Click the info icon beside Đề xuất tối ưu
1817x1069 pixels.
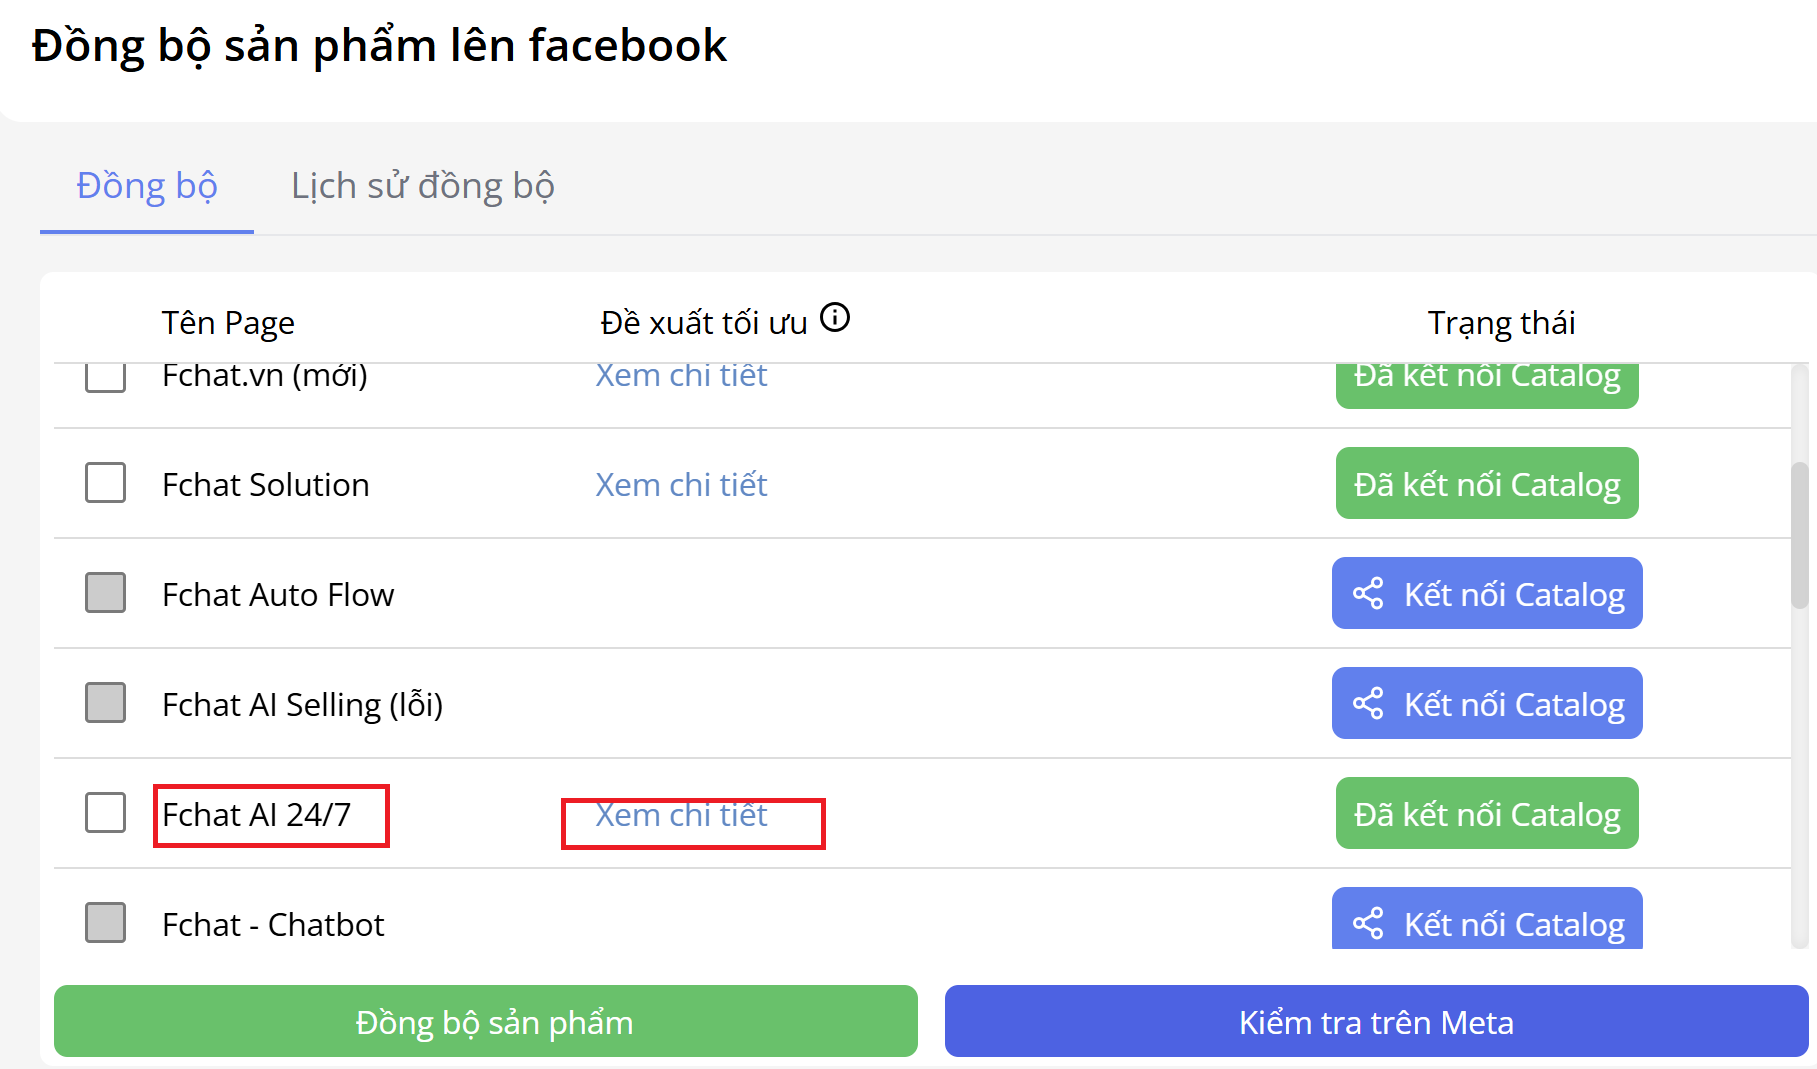835,318
